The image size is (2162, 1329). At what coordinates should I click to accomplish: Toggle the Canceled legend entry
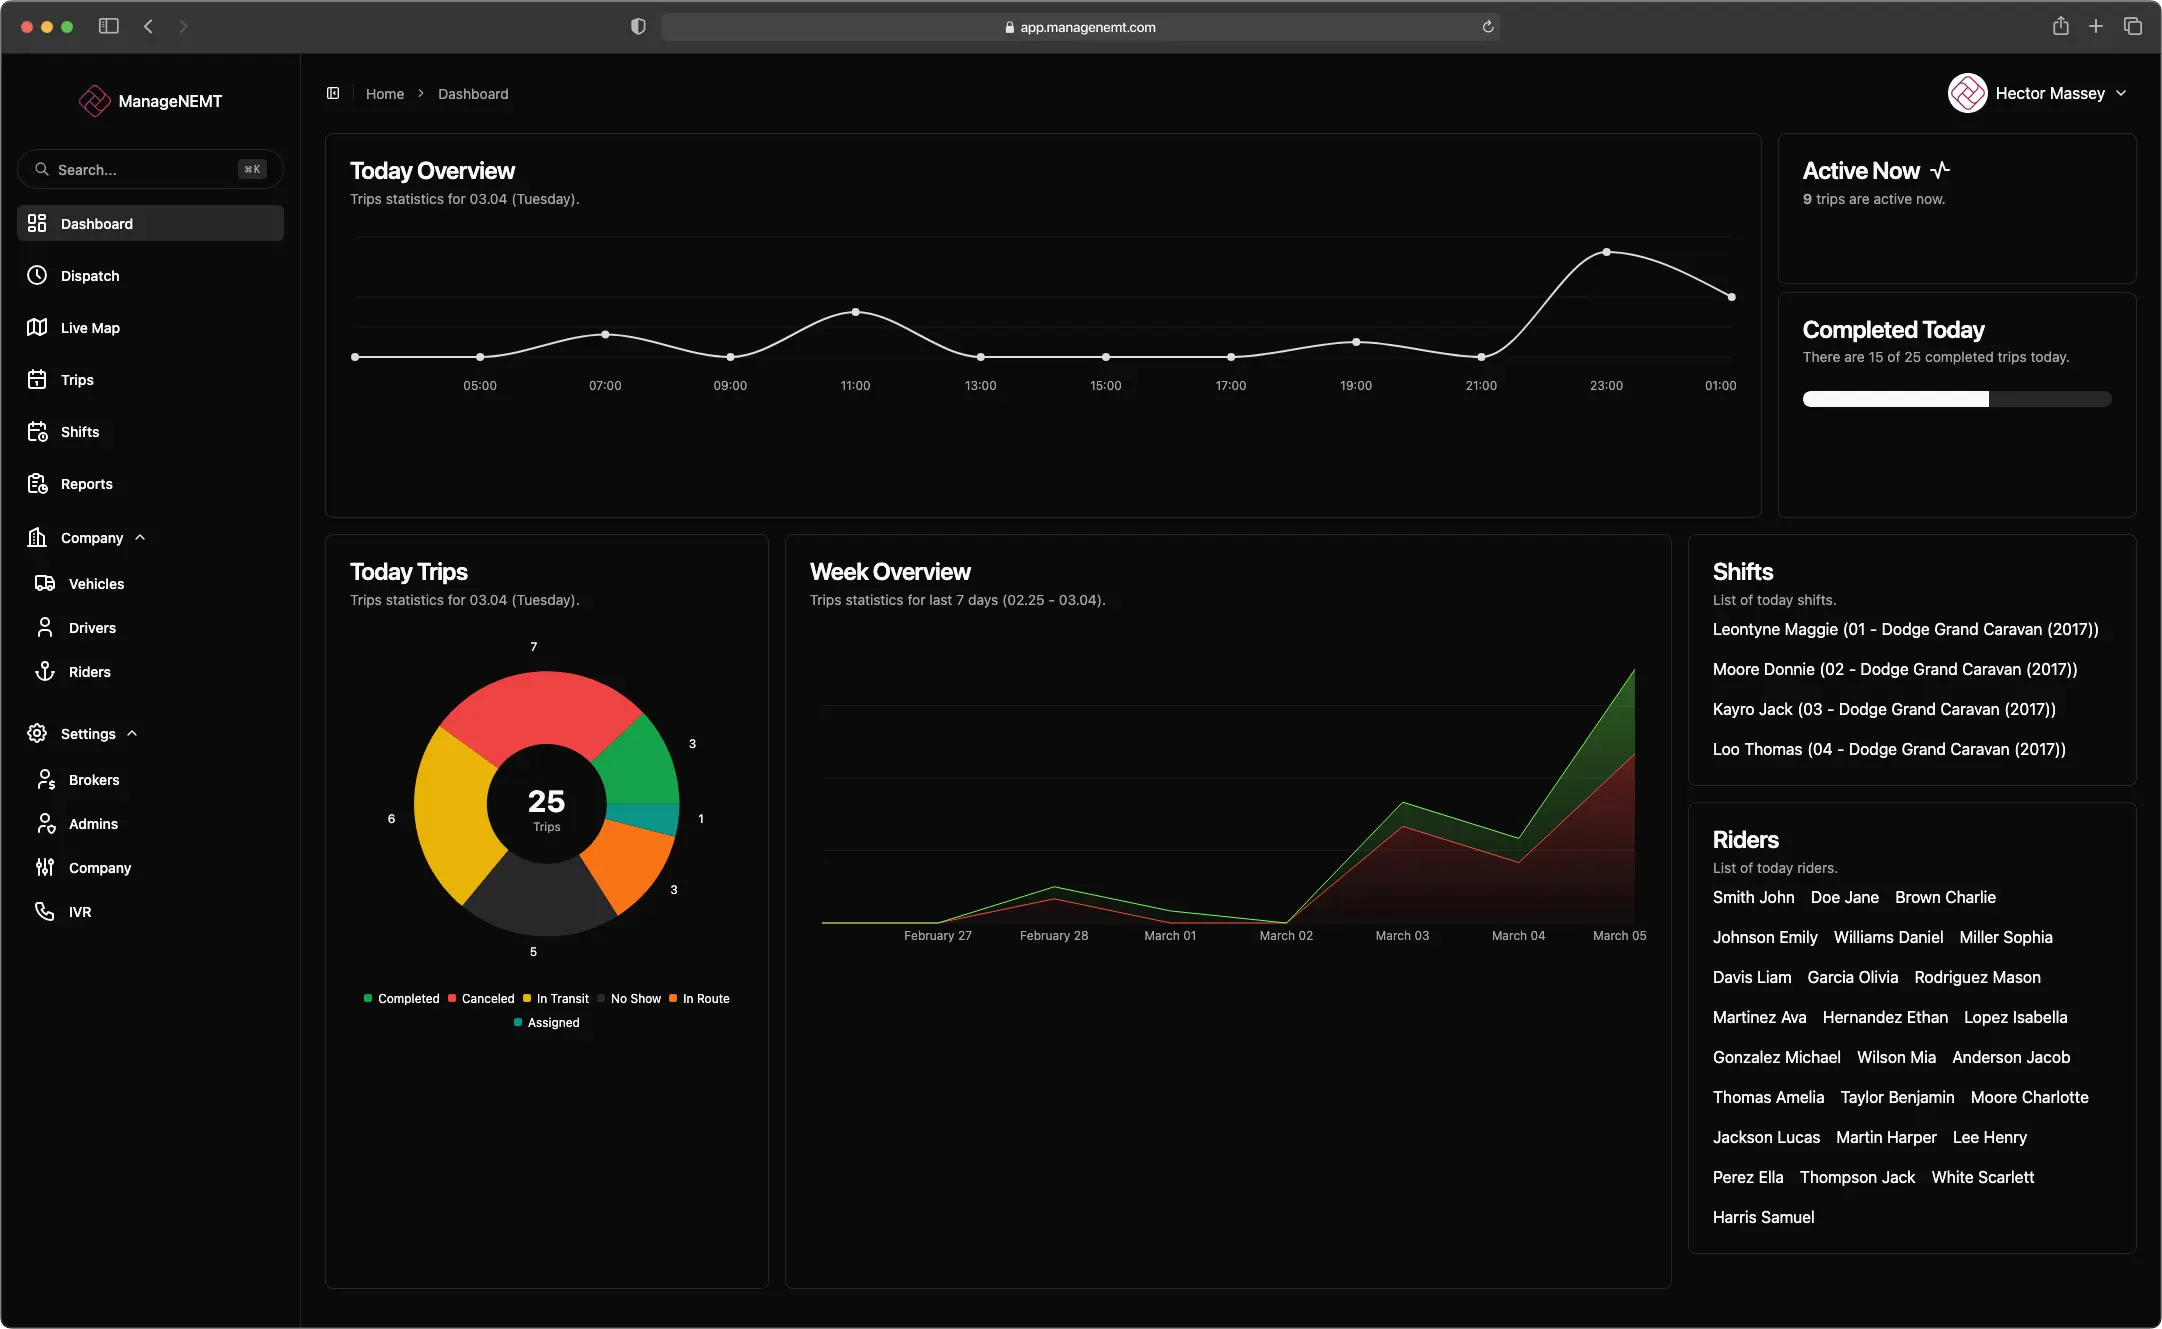(x=482, y=998)
